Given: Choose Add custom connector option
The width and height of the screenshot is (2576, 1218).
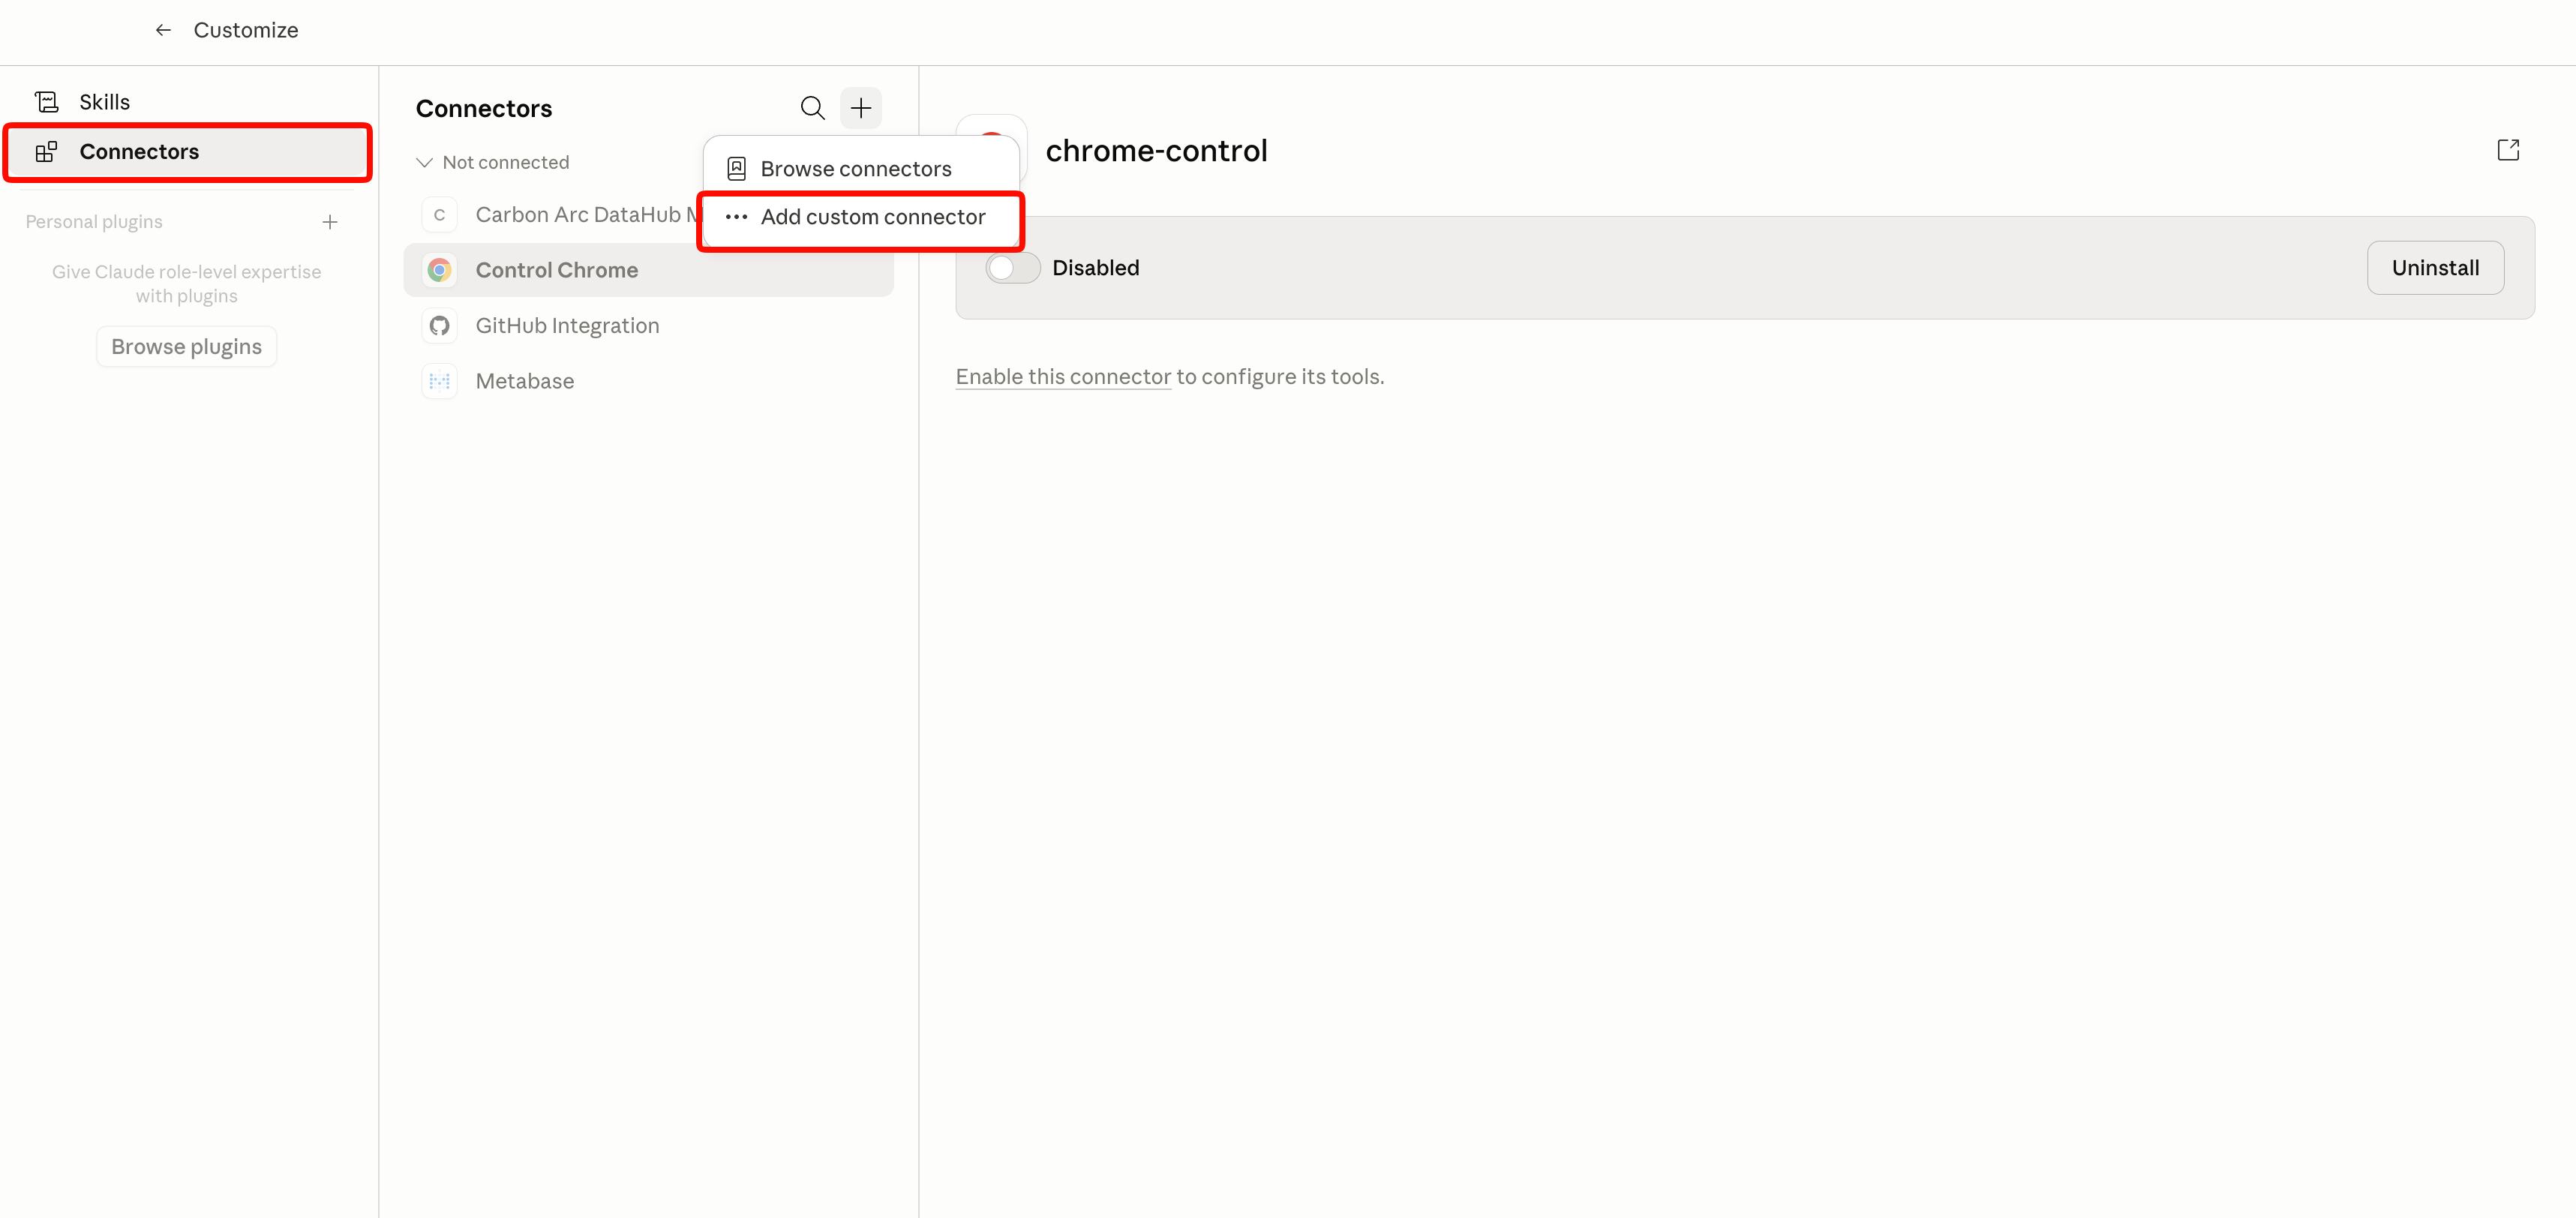Looking at the screenshot, I should coord(860,217).
